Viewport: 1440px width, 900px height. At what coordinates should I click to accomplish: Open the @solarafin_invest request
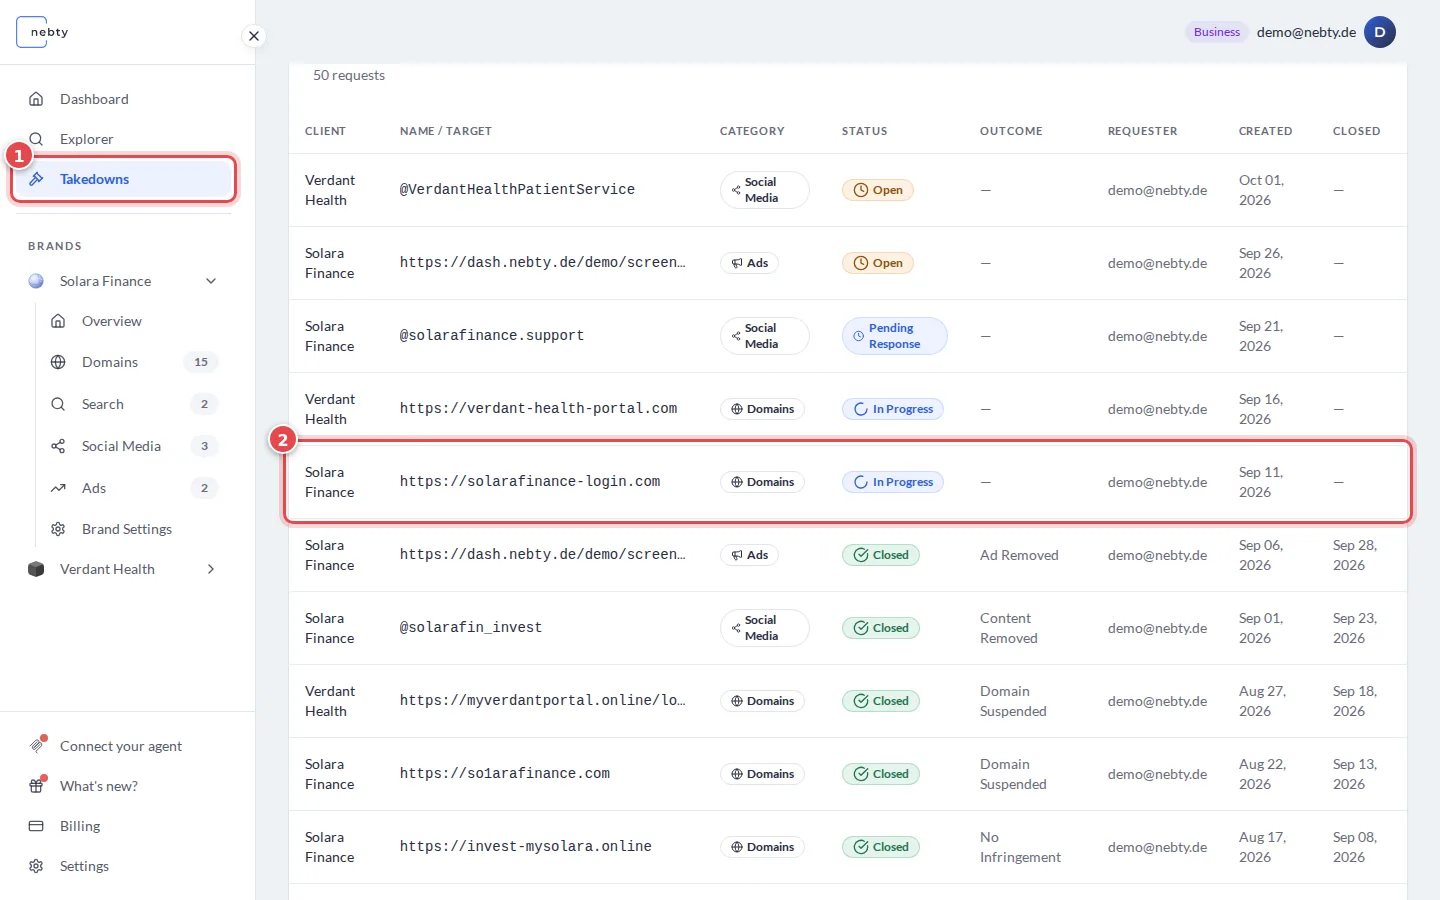click(848, 628)
